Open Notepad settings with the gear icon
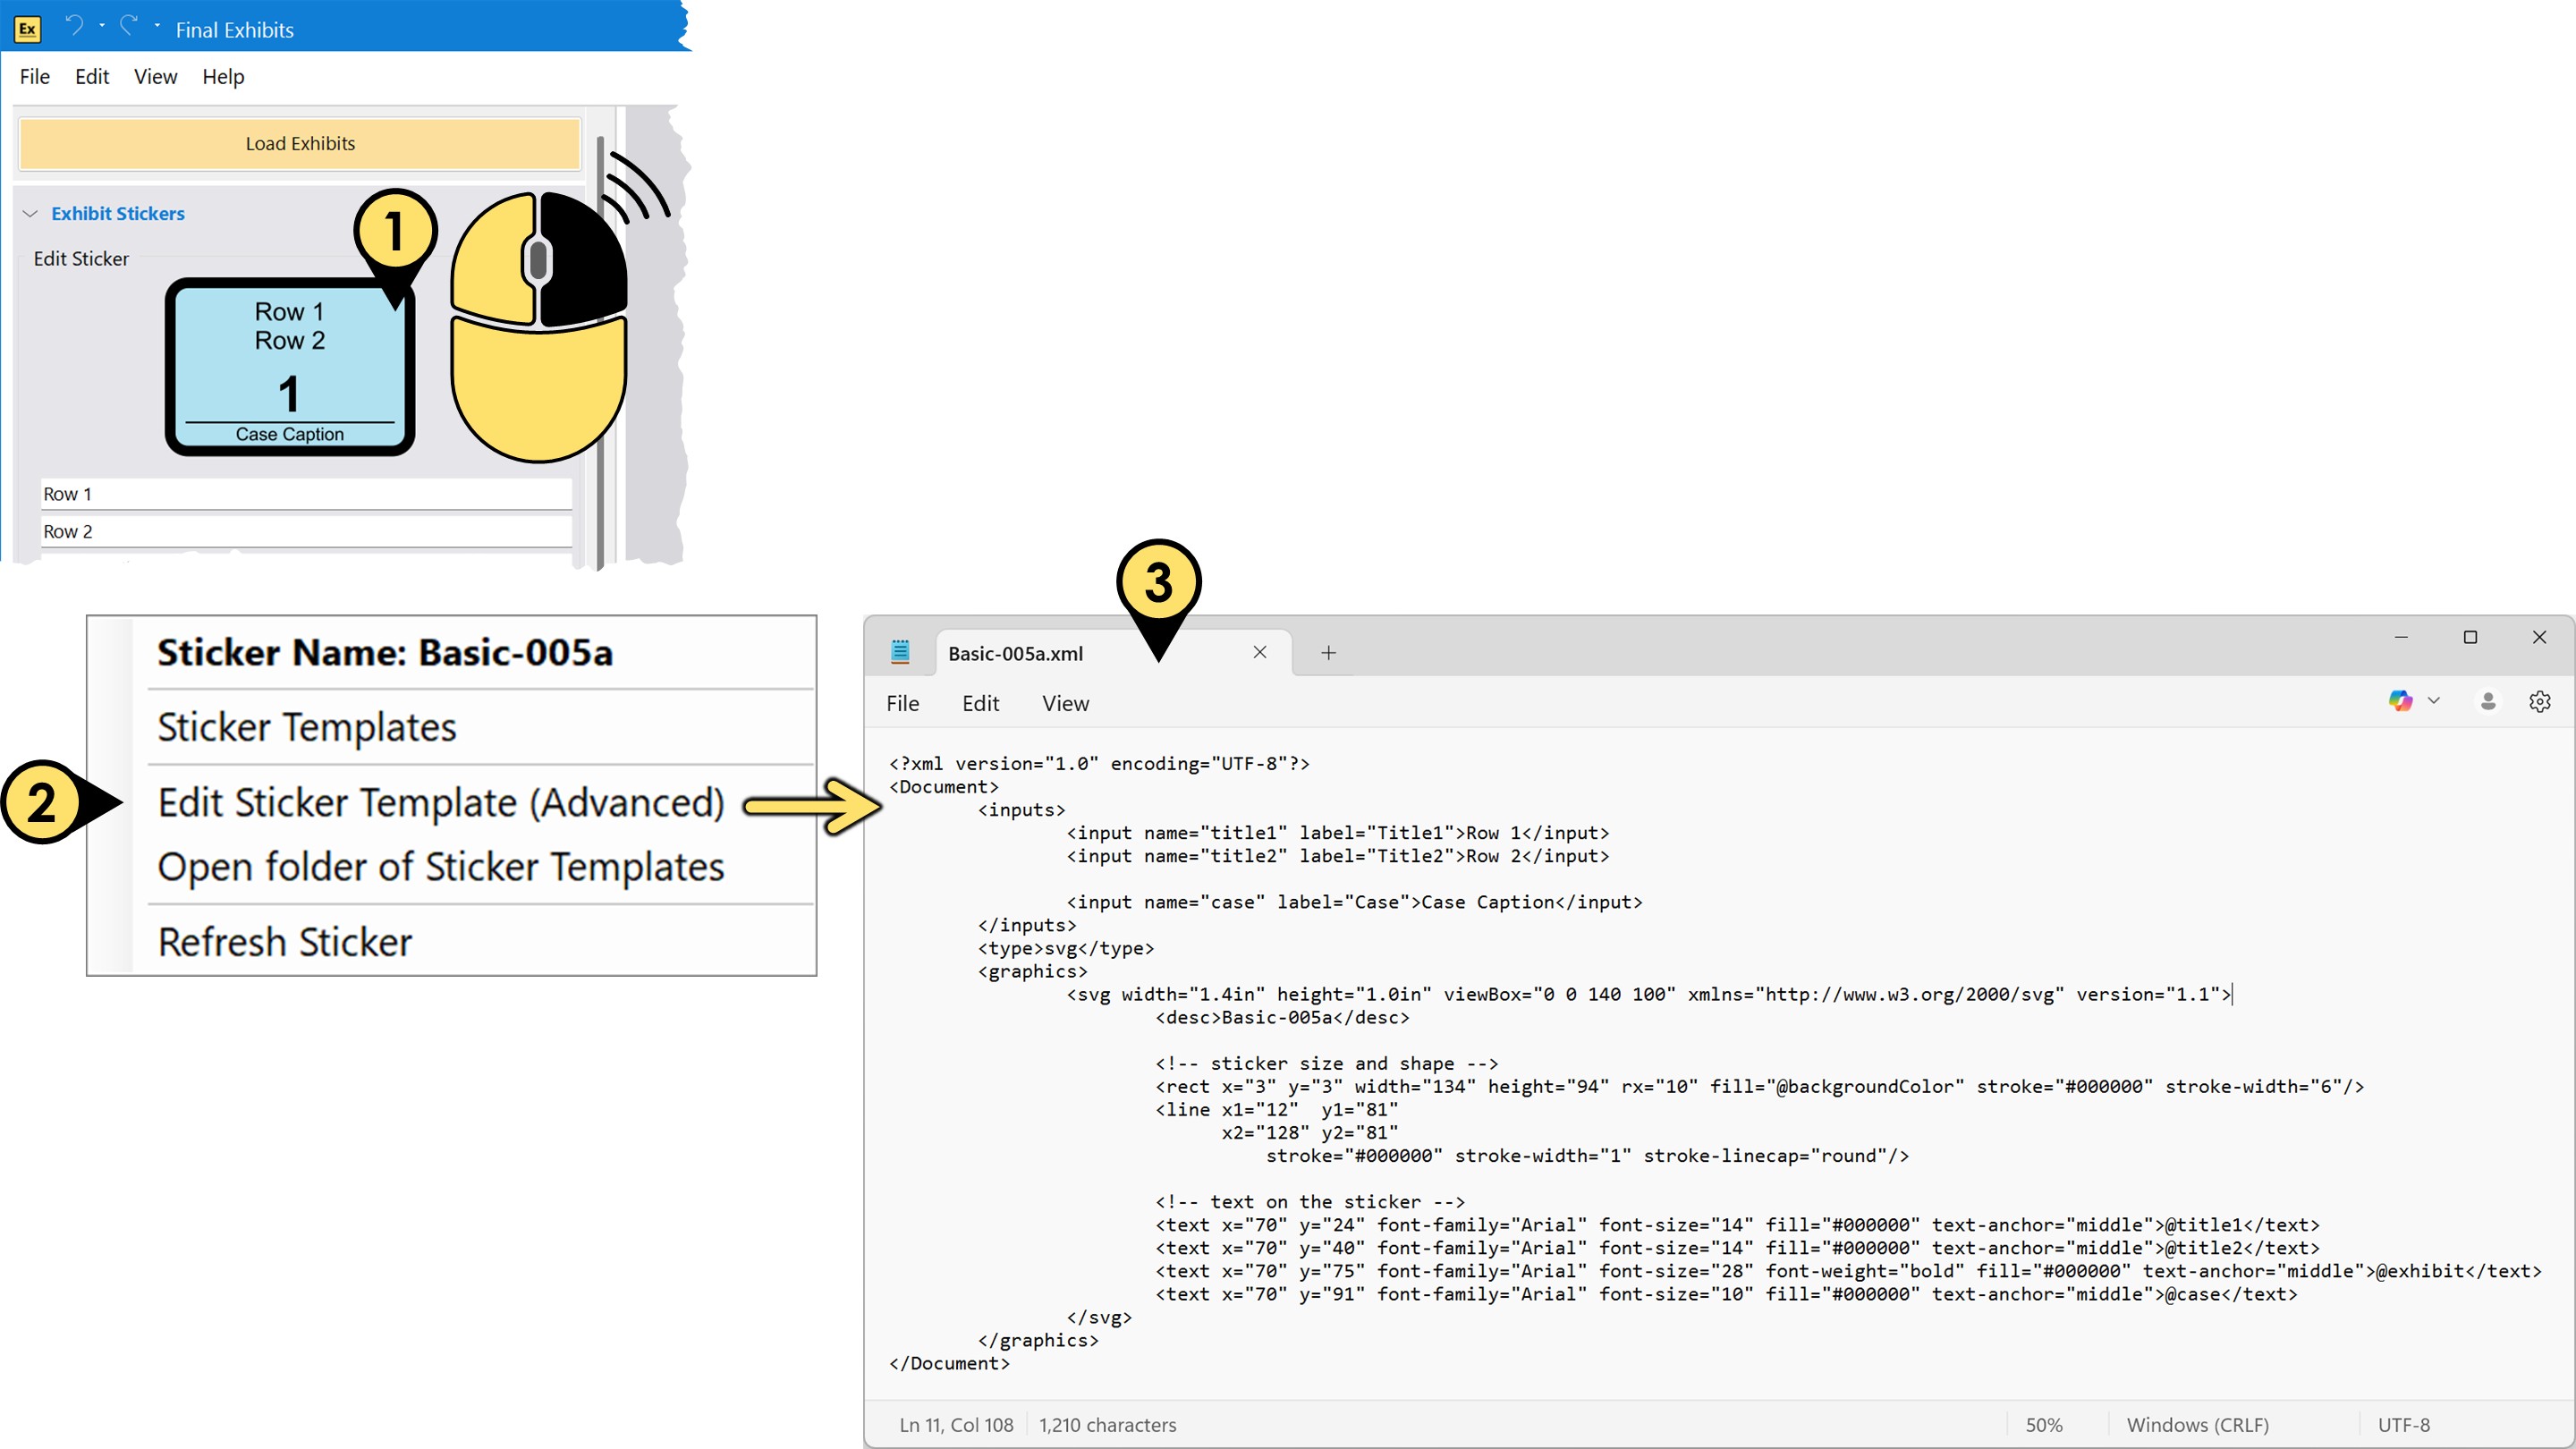Image resolution: width=2576 pixels, height=1449 pixels. click(2541, 701)
